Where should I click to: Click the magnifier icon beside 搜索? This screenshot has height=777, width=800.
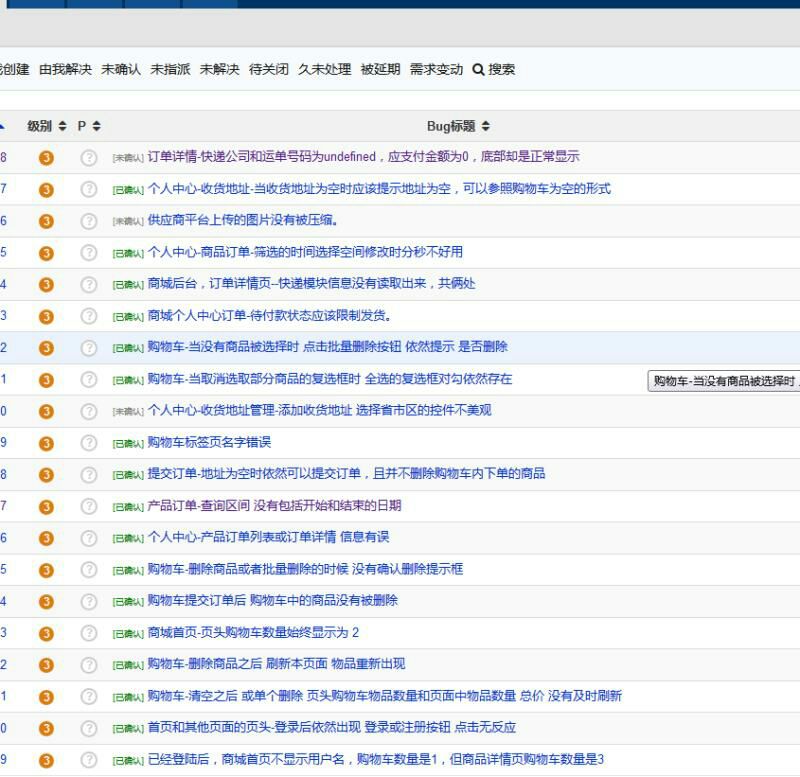point(478,70)
